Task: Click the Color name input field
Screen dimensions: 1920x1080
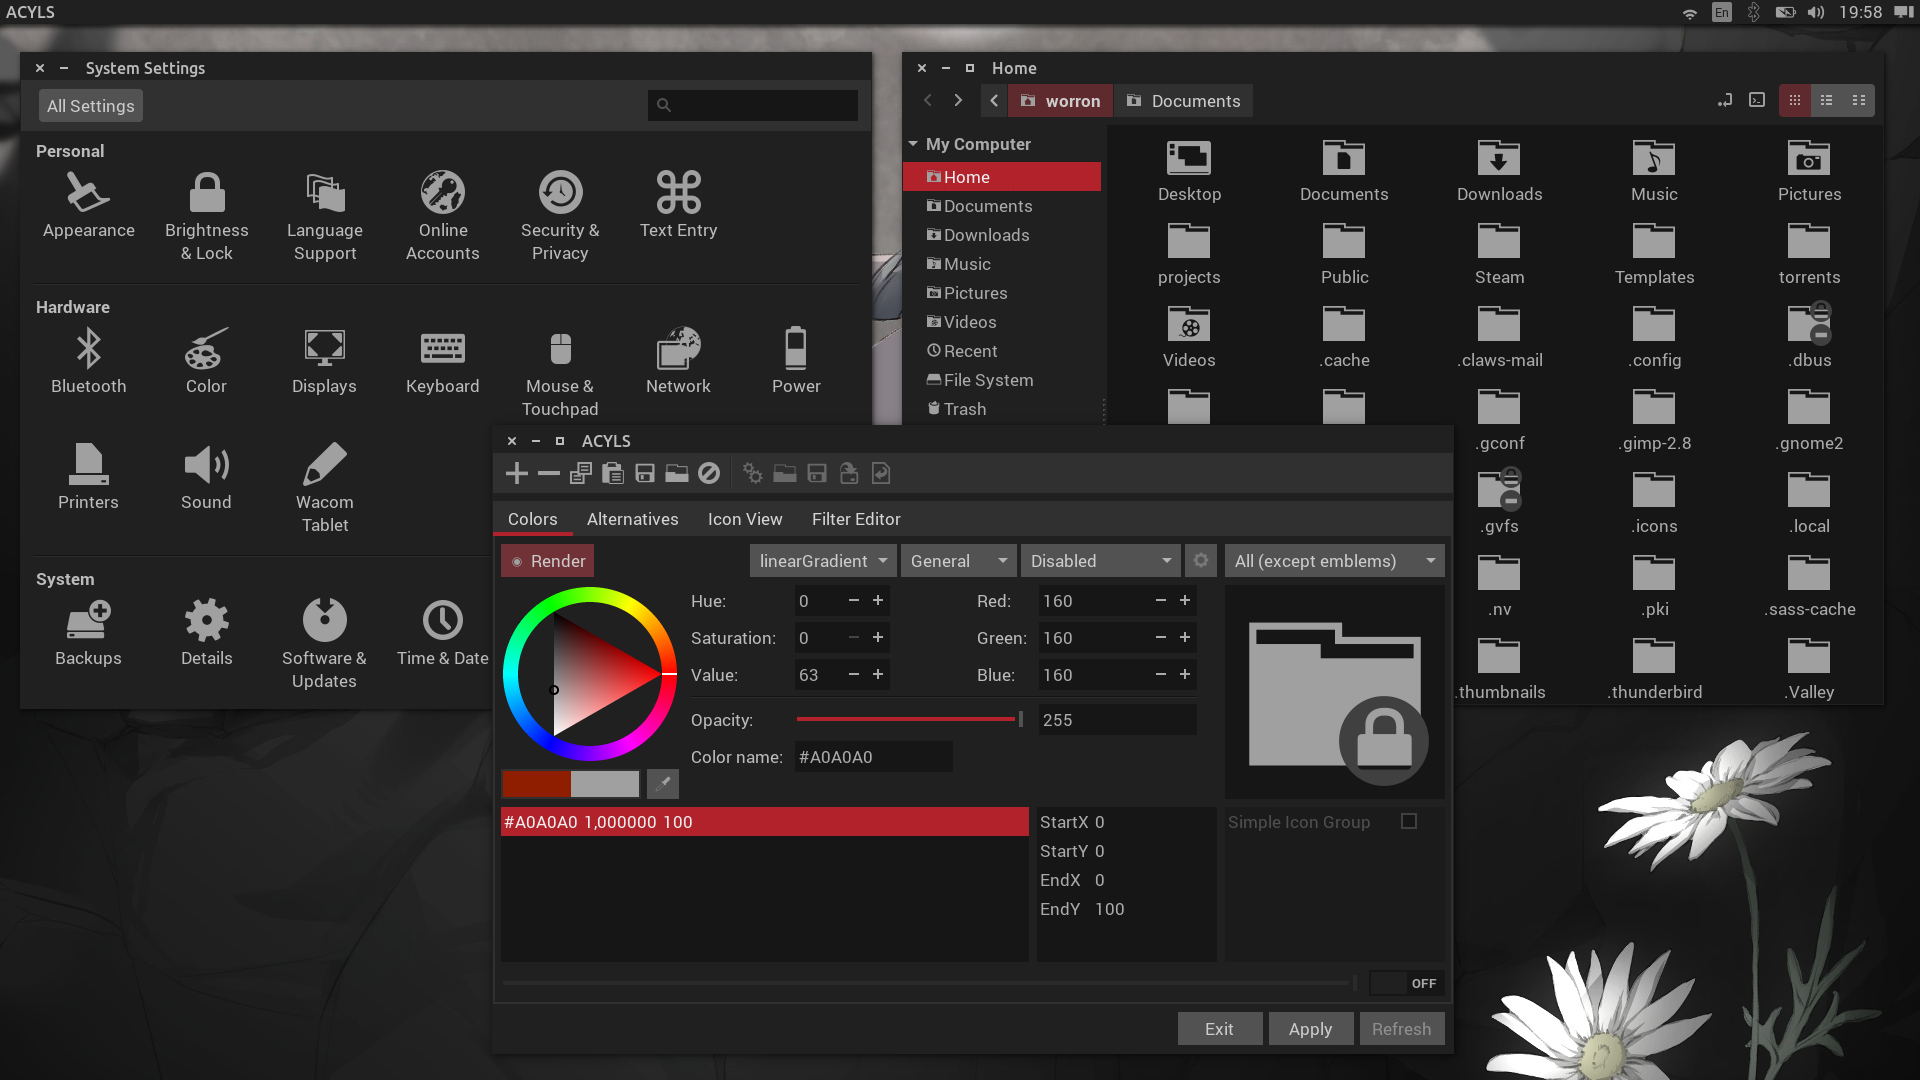Action: click(873, 757)
